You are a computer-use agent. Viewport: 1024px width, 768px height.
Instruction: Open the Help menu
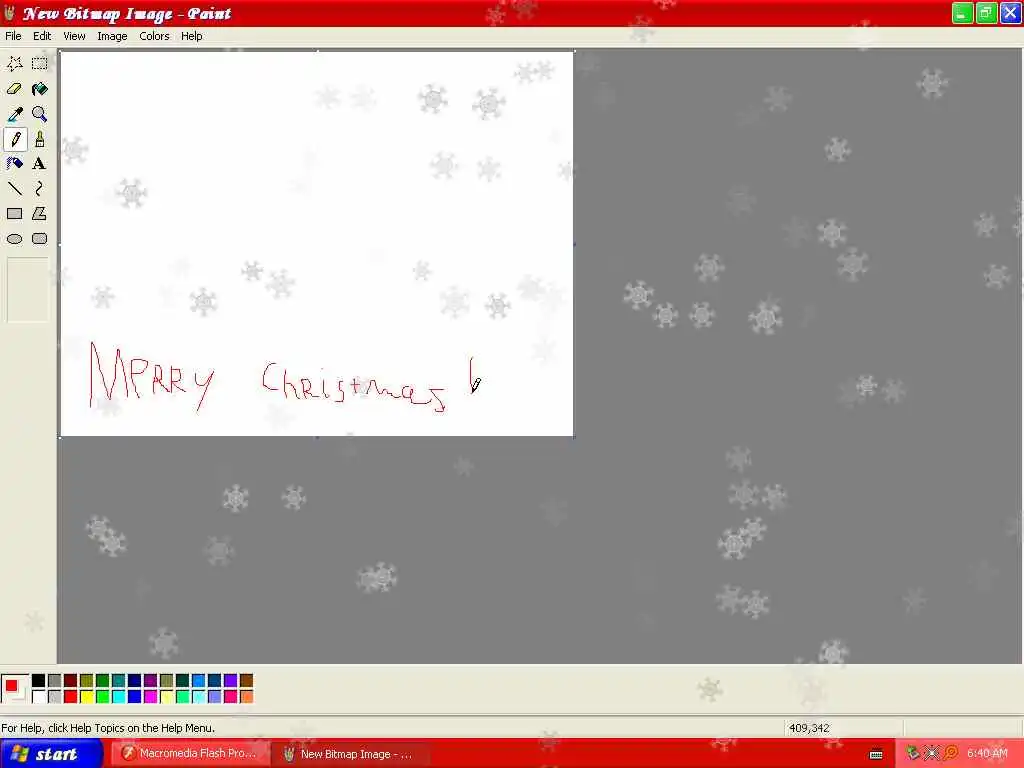tap(191, 36)
